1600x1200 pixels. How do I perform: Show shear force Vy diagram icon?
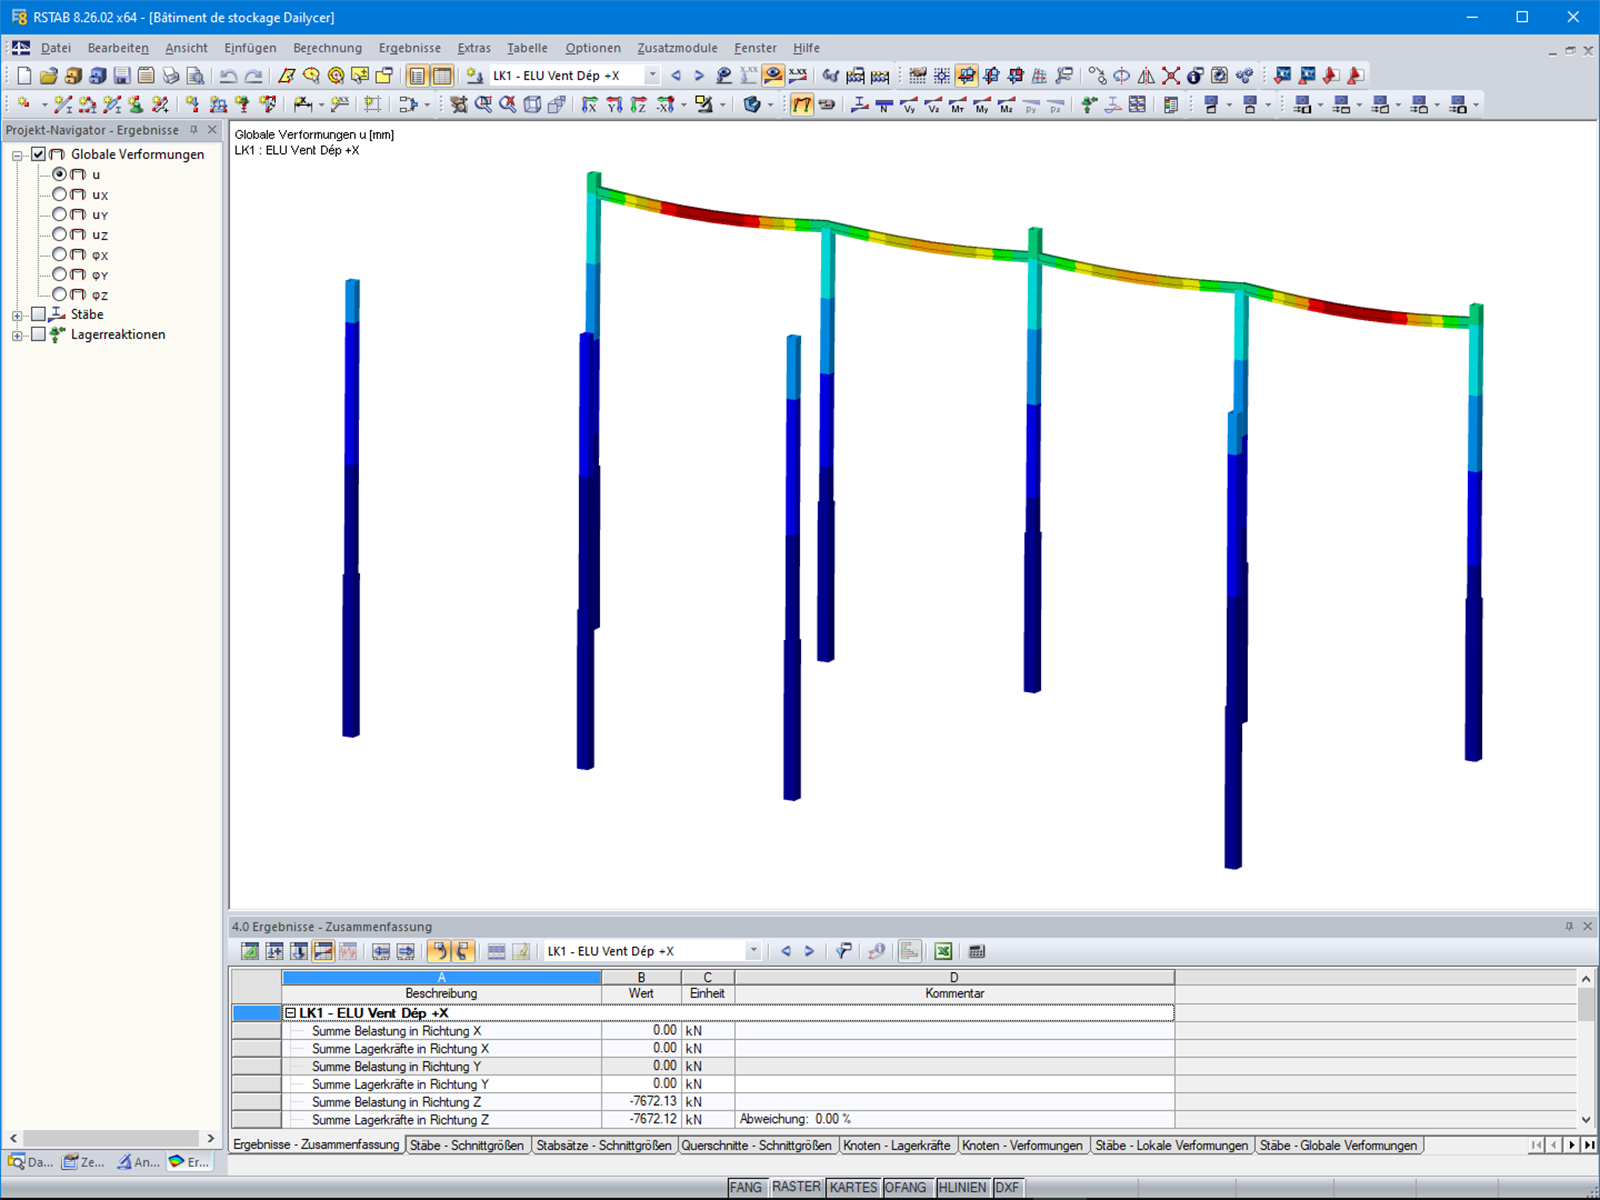(x=909, y=105)
